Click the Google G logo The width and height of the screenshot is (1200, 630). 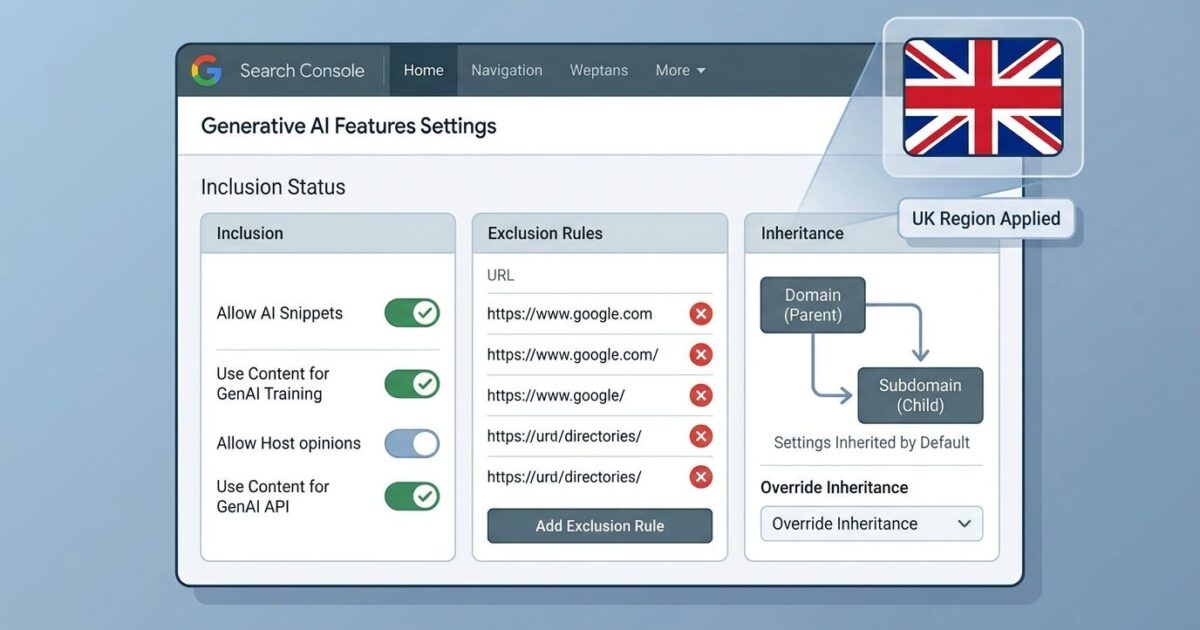tap(206, 70)
